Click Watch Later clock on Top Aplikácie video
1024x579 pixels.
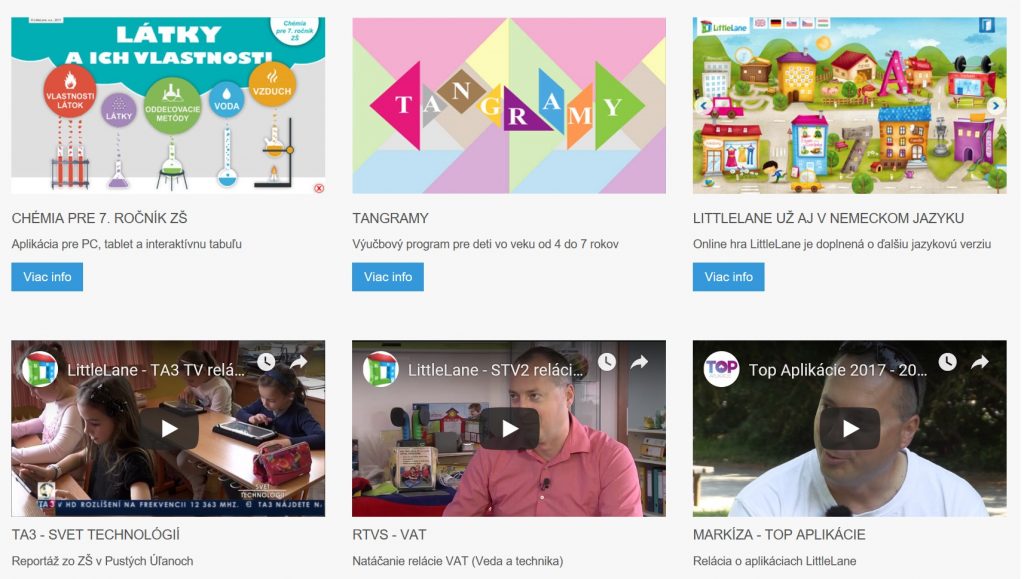tap(948, 362)
